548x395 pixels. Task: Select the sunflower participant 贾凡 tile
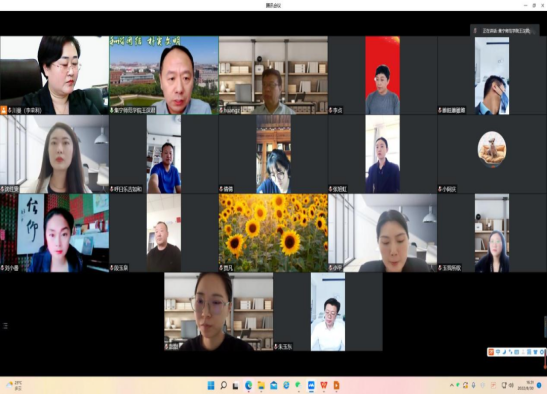point(273,233)
